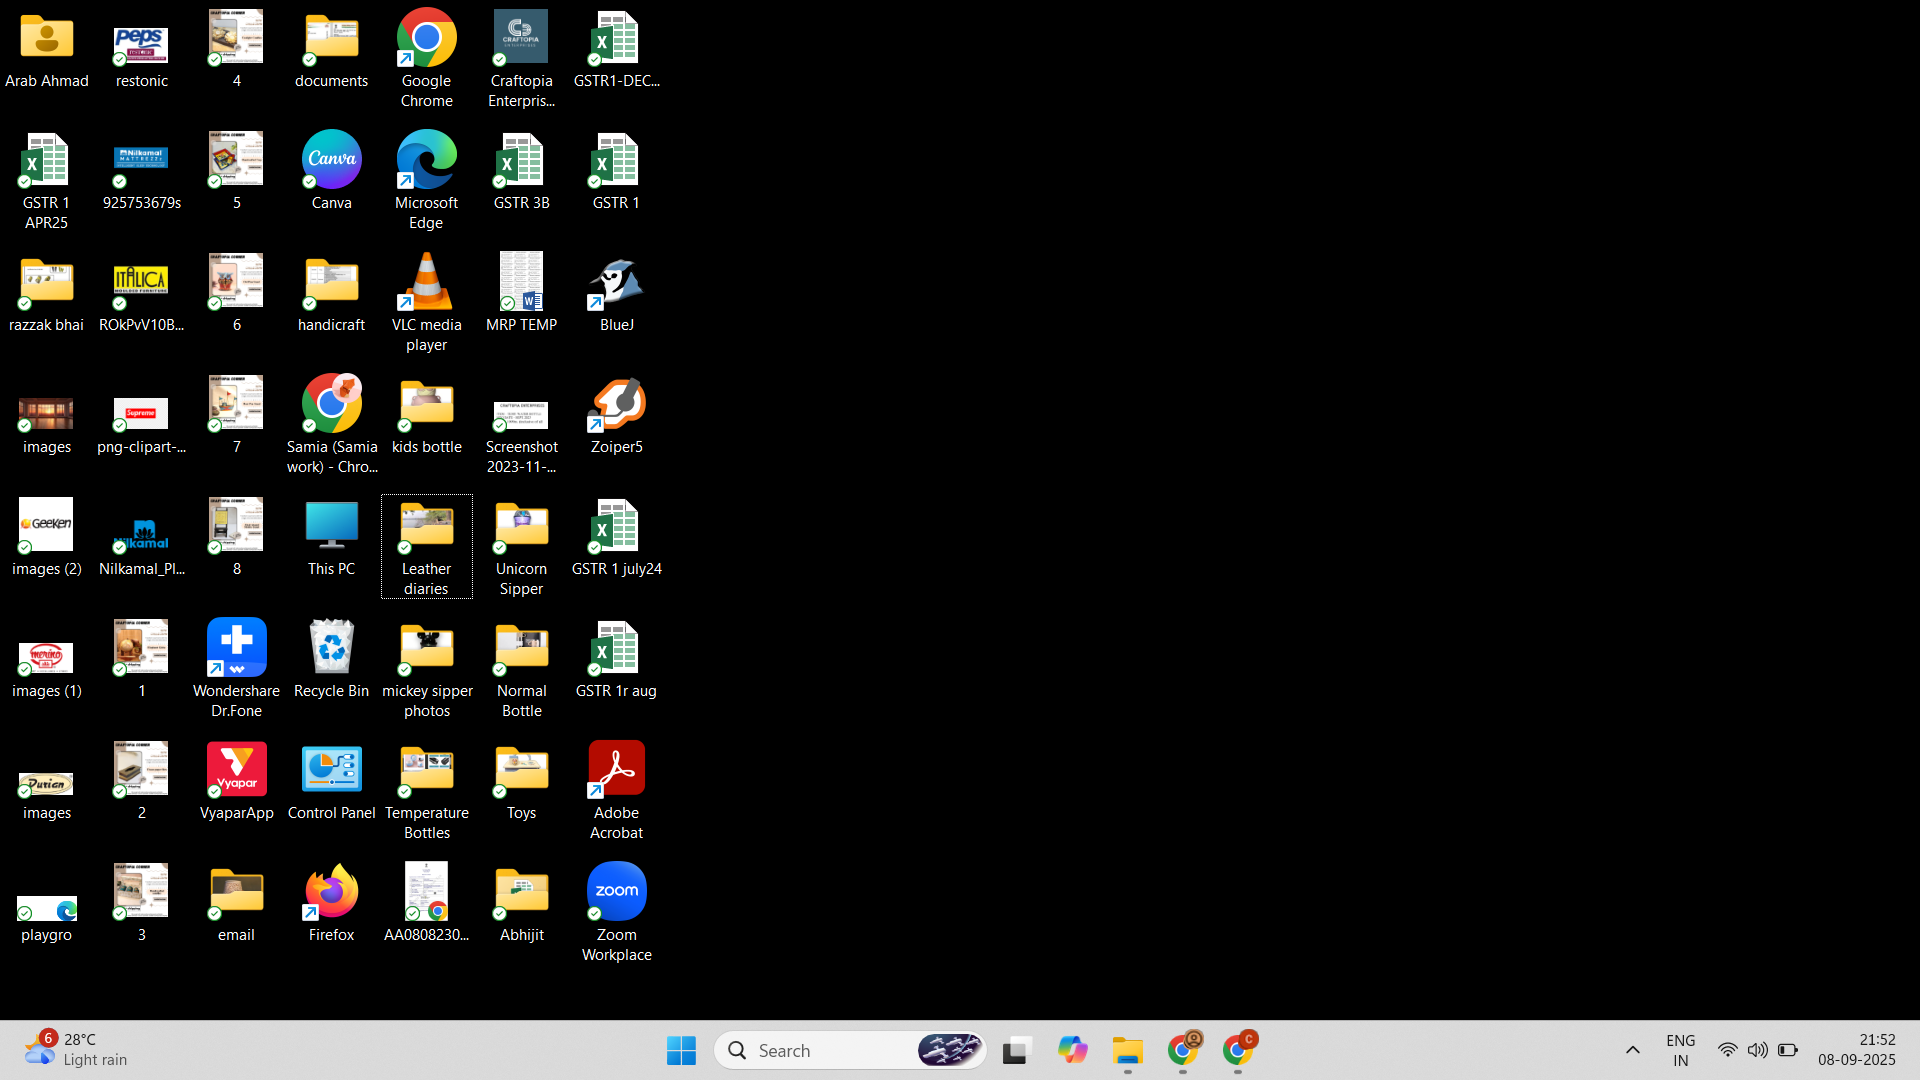Expand the hidden system tray icons chevron
The width and height of the screenshot is (1920, 1080).
[x=1632, y=1051]
